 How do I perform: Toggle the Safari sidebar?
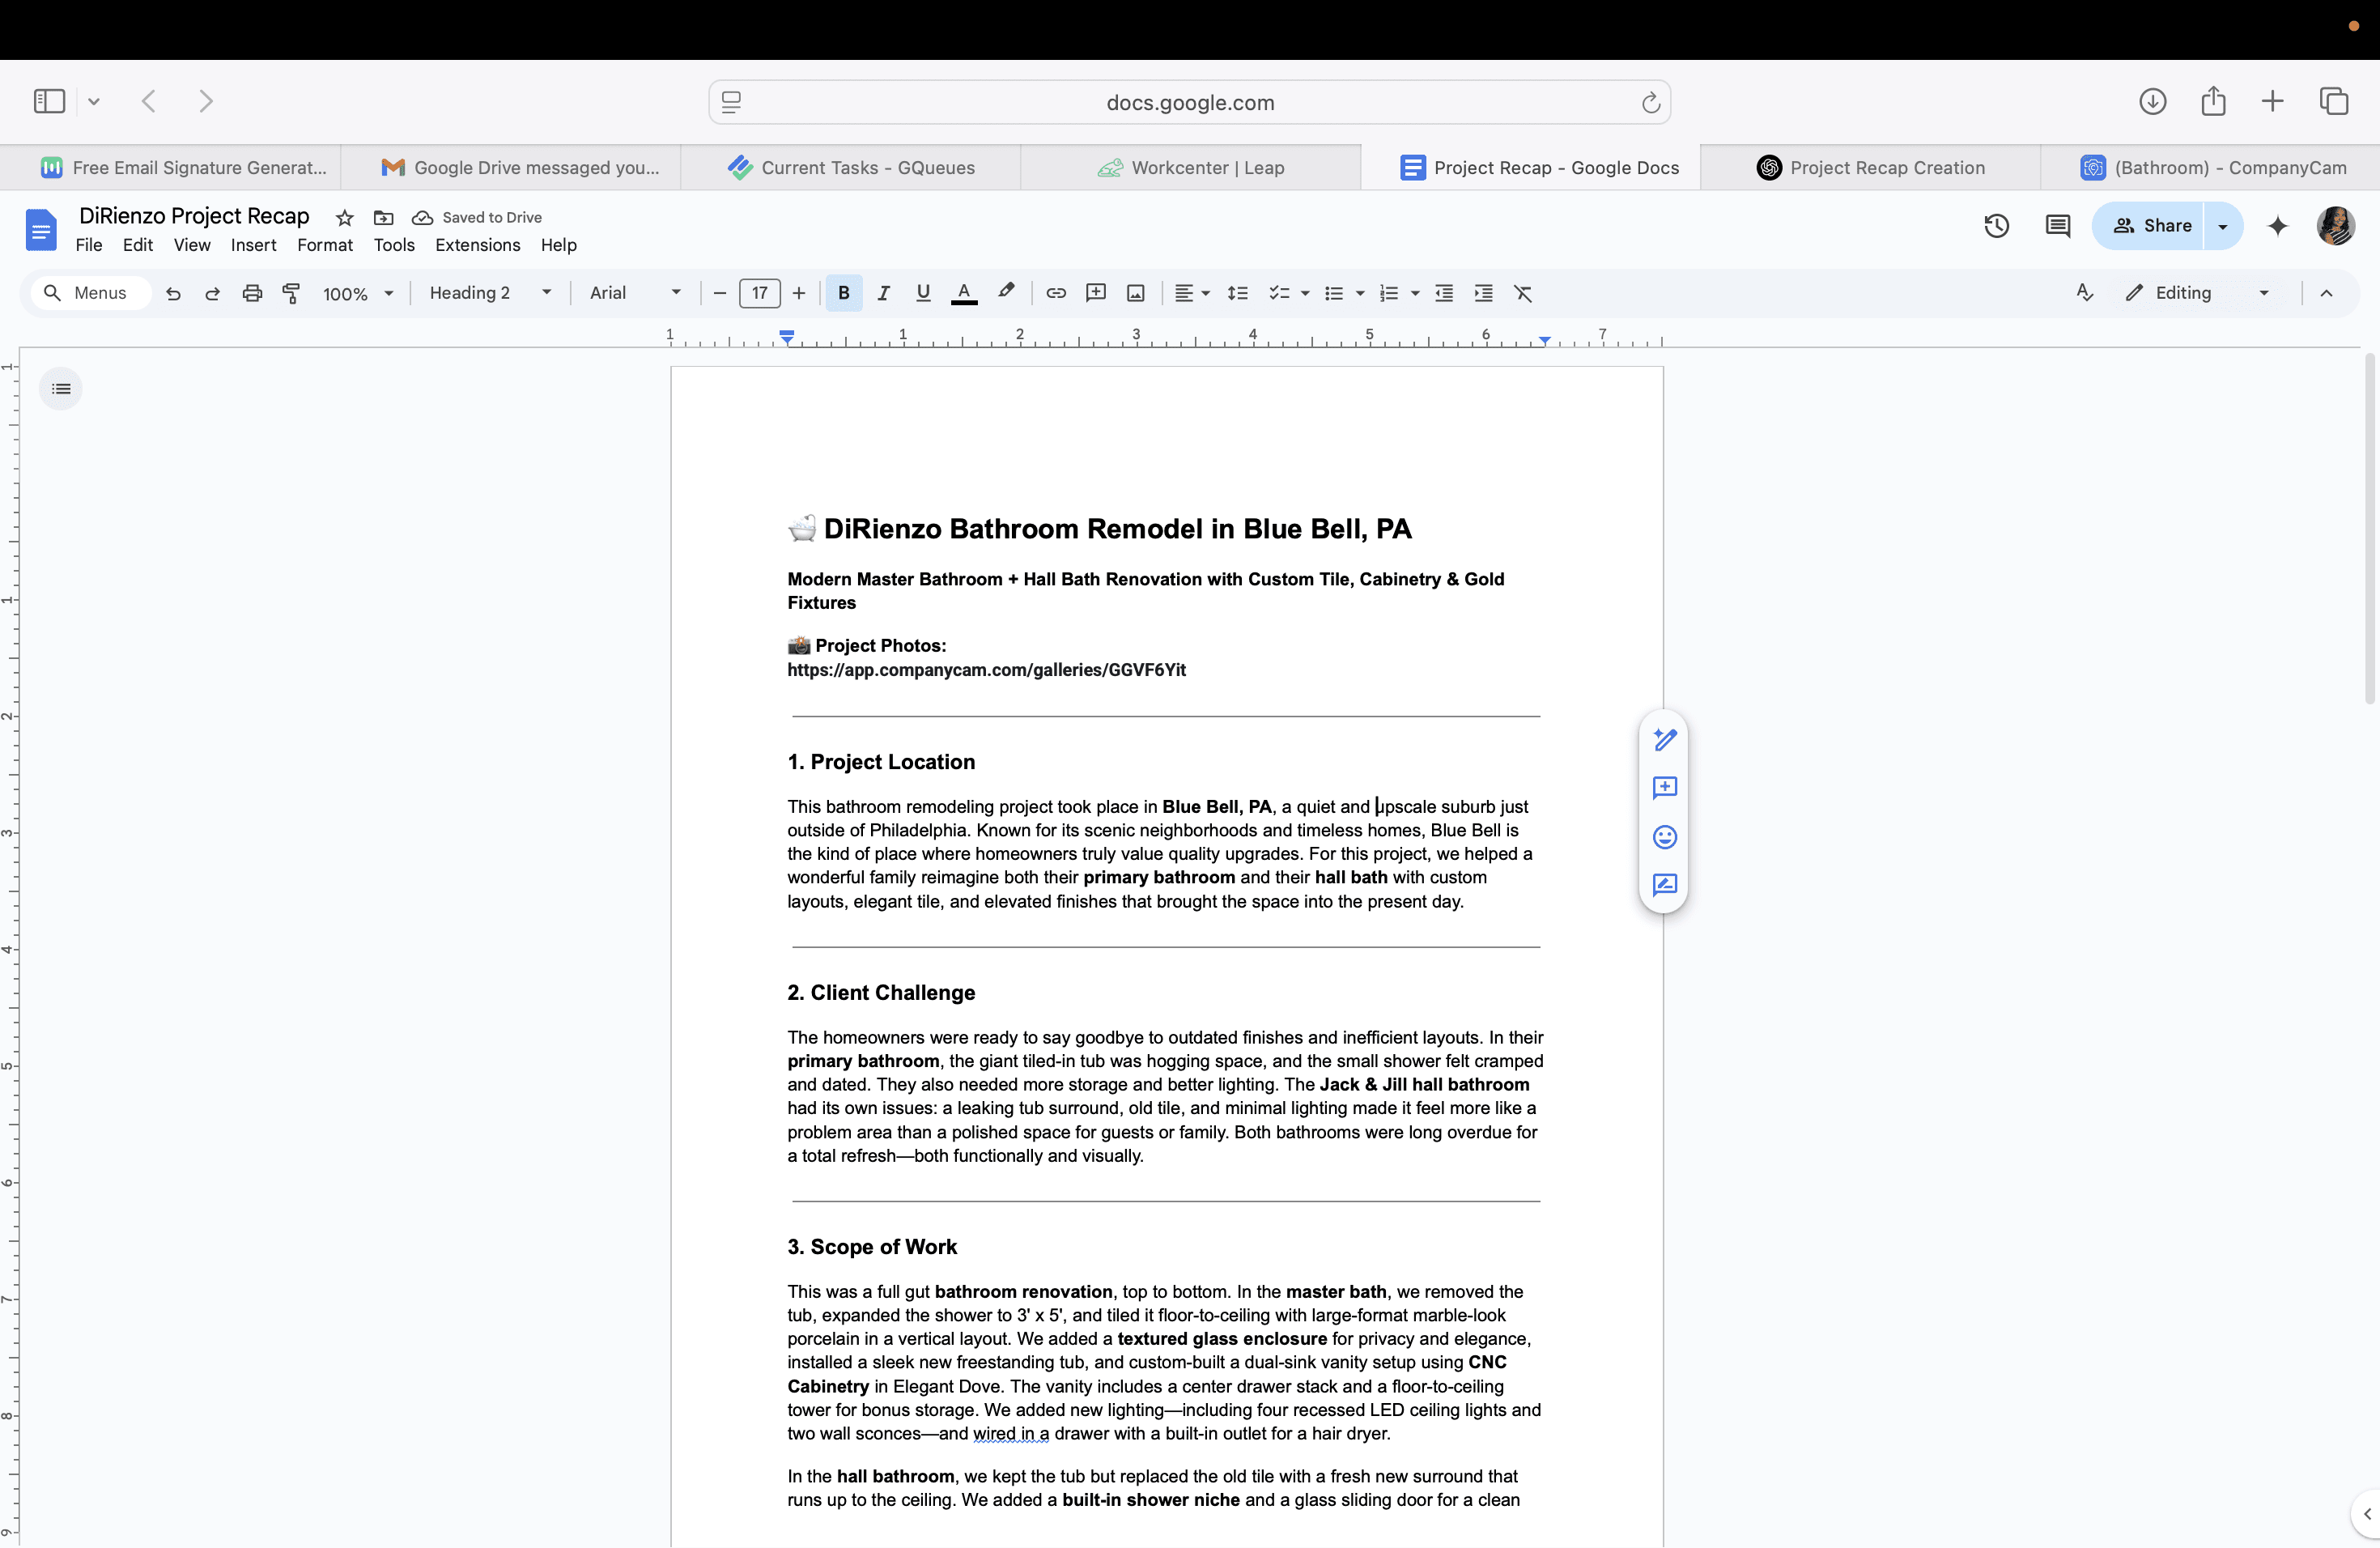point(49,101)
